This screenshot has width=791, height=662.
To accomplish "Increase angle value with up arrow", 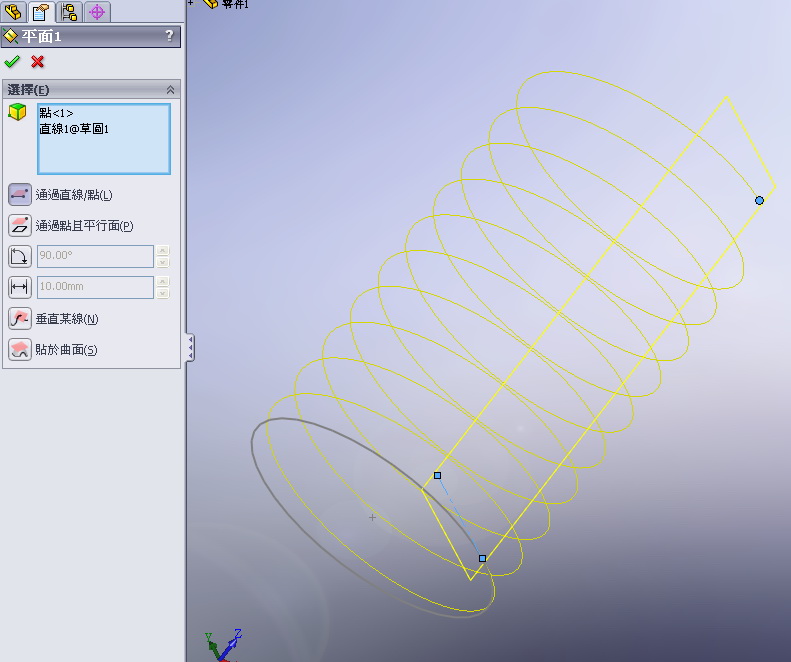I will click(x=162, y=250).
